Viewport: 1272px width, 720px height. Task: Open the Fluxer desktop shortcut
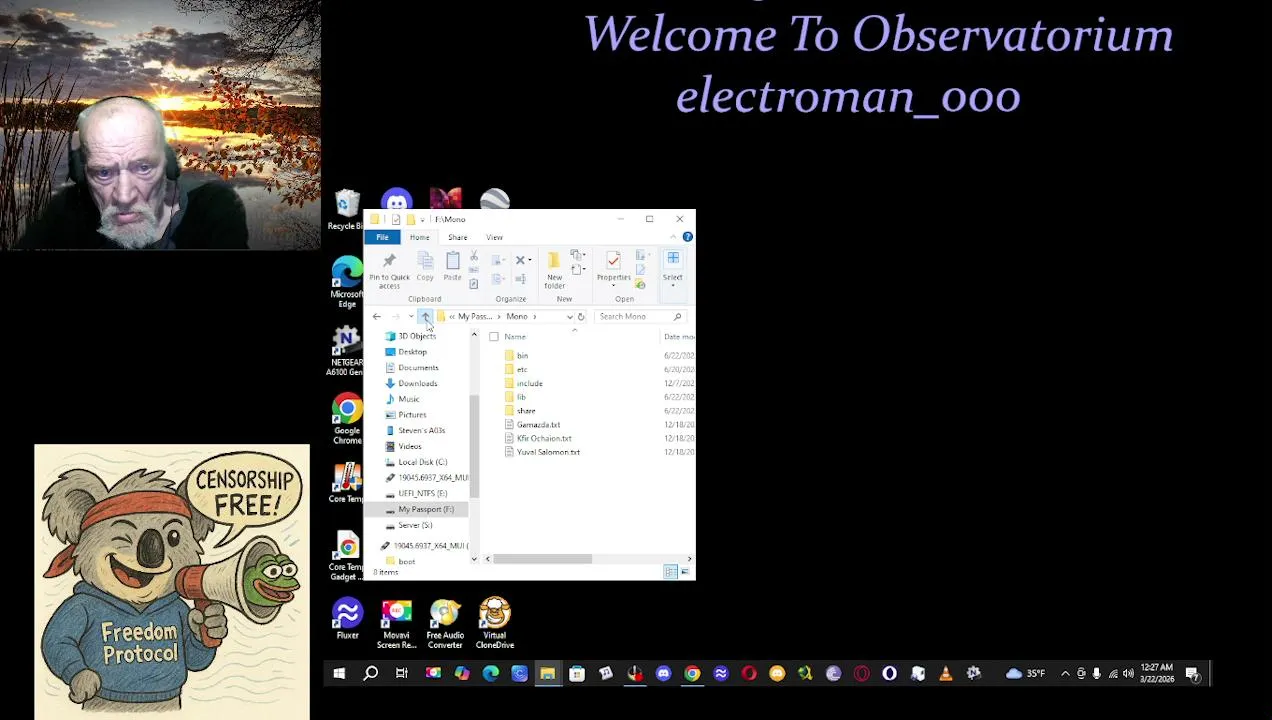click(347, 620)
